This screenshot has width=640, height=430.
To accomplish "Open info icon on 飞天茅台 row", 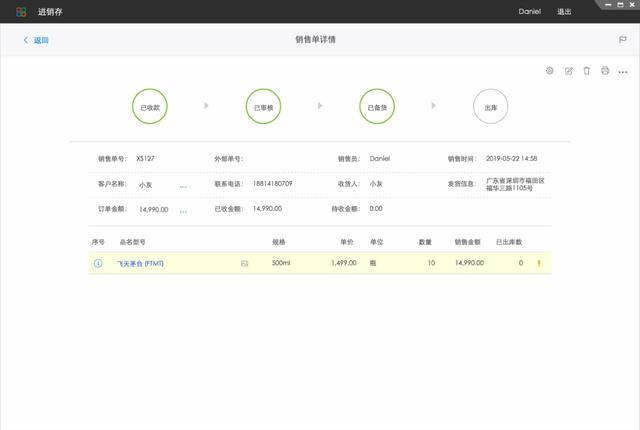I will [98, 263].
